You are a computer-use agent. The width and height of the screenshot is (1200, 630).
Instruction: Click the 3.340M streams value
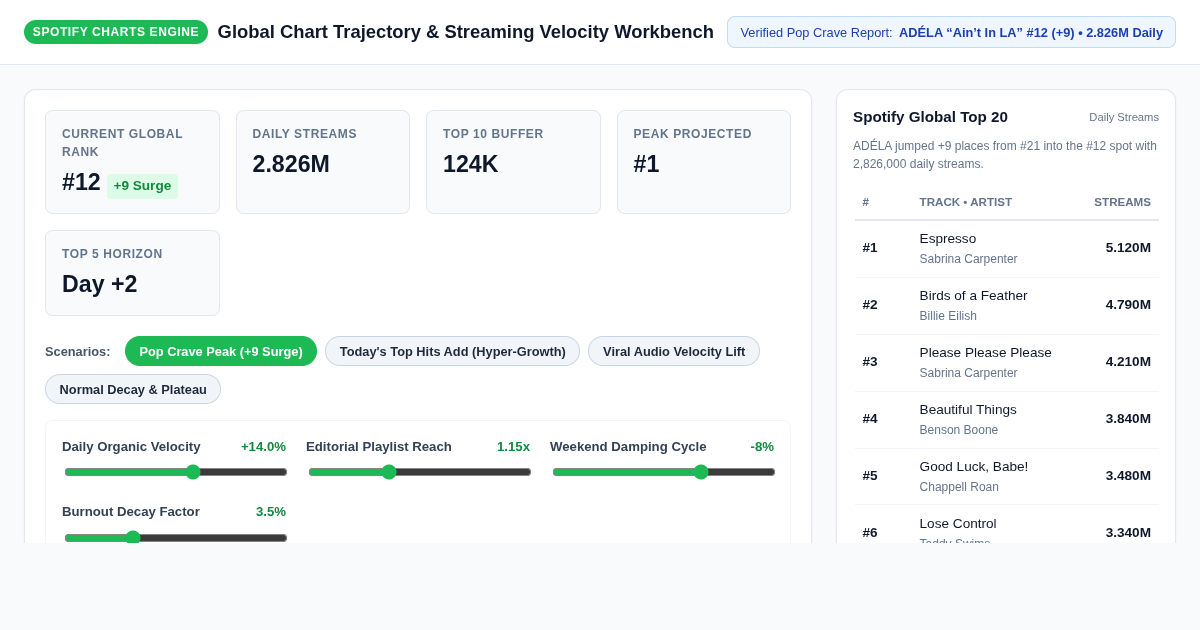click(1128, 533)
